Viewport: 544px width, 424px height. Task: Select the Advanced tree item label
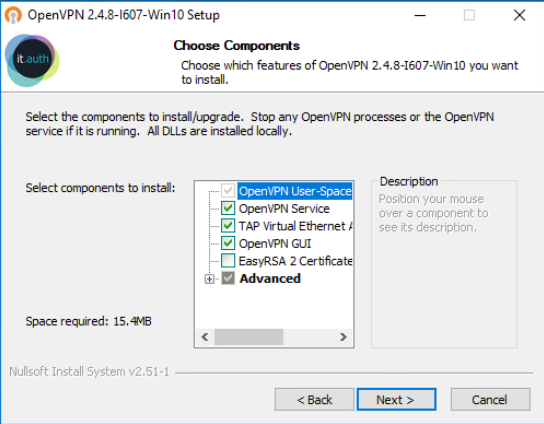pos(270,278)
